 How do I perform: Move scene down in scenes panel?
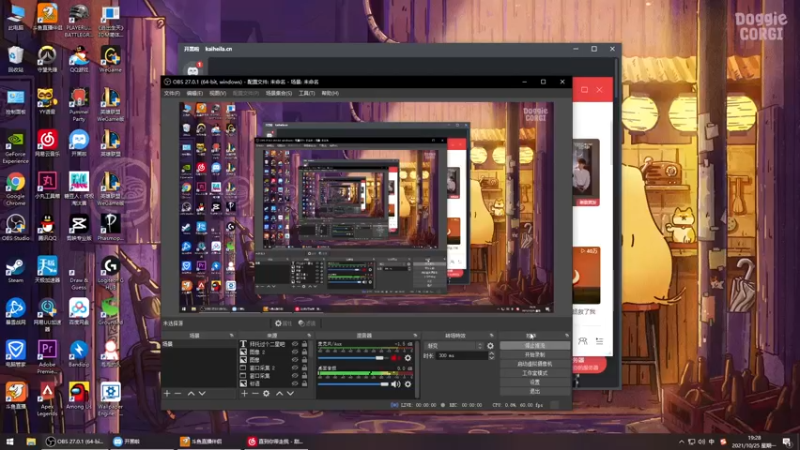point(202,393)
